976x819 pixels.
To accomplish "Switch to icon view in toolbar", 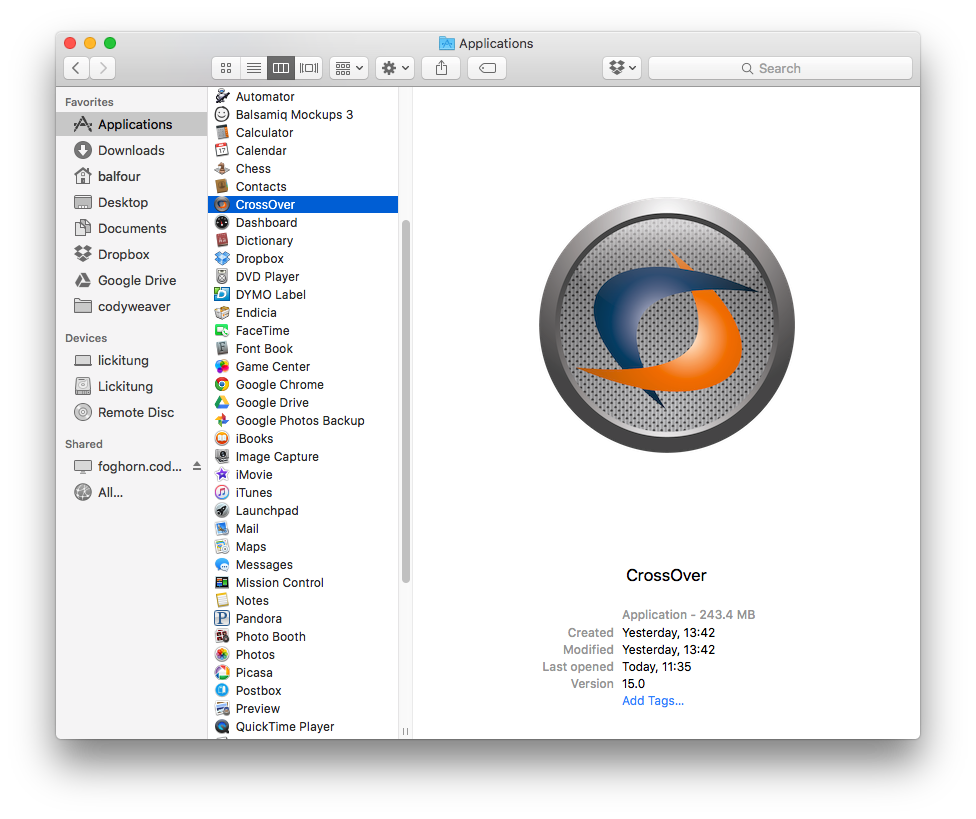I will pyautogui.click(x=226, y=68).
